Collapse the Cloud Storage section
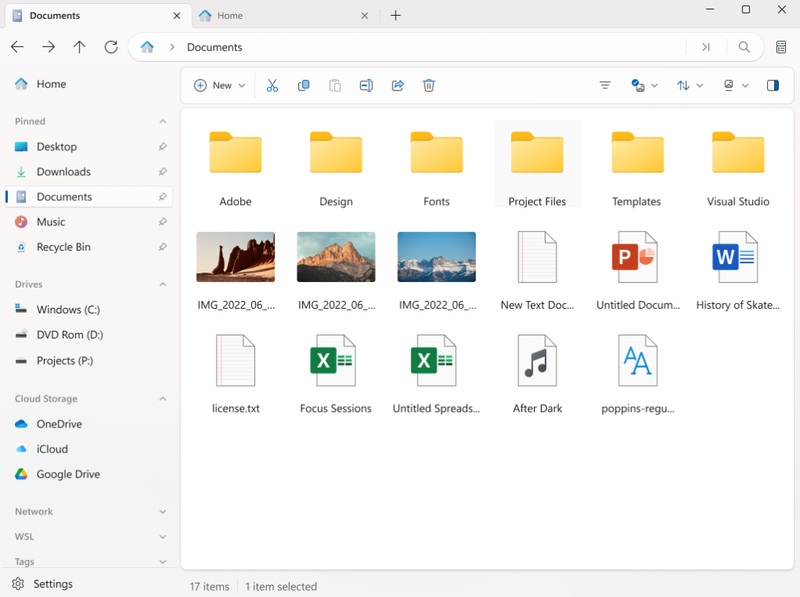This screenshot has height=597, width=800. click(163, 399)
